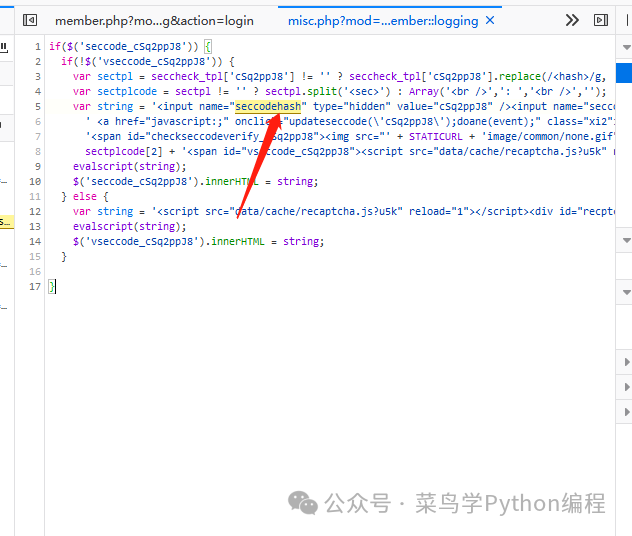Set breakpoint on line 5 gutter

pos(37,107)
